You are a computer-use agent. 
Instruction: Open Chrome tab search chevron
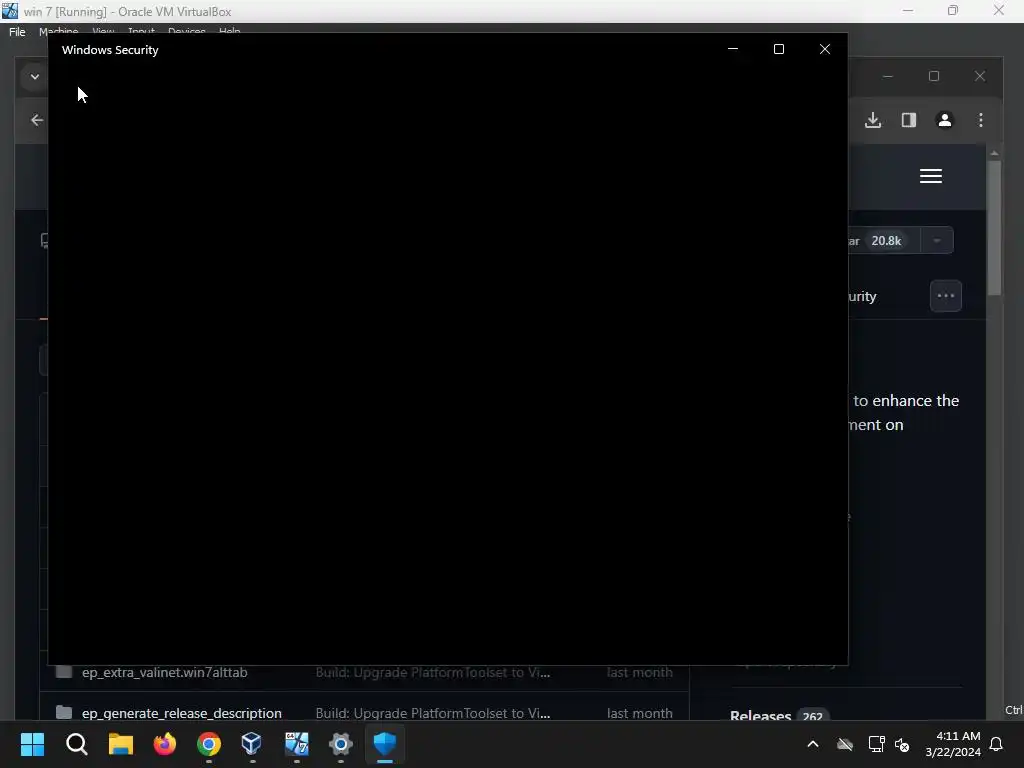(35, 76)
